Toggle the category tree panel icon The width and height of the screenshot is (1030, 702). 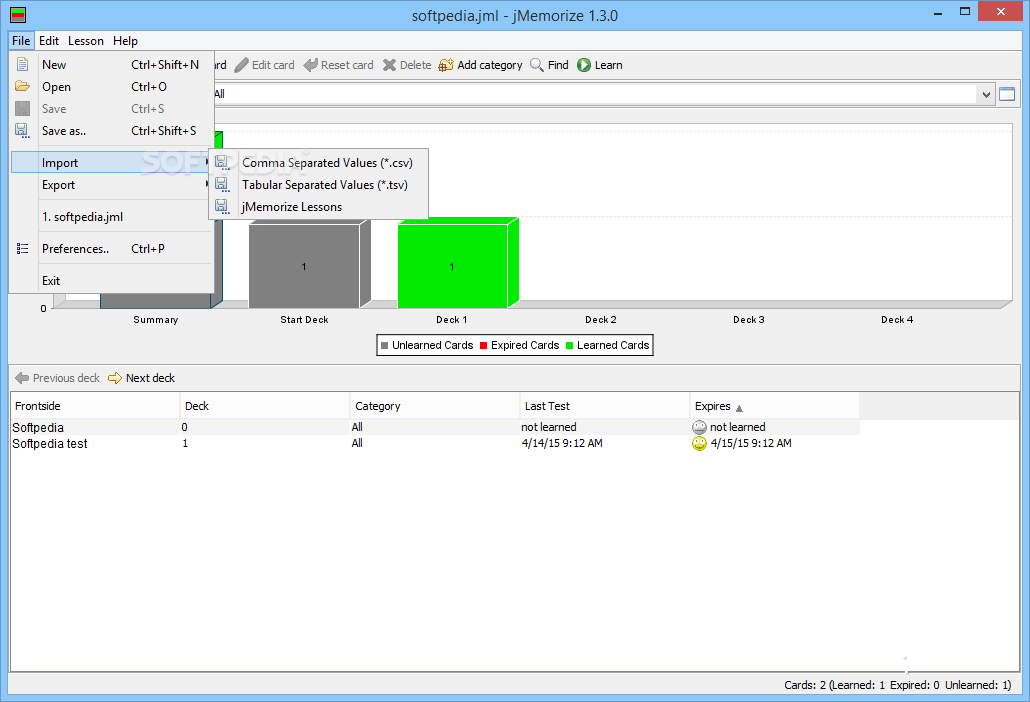pyautogui.click(x=1006, y=94)
